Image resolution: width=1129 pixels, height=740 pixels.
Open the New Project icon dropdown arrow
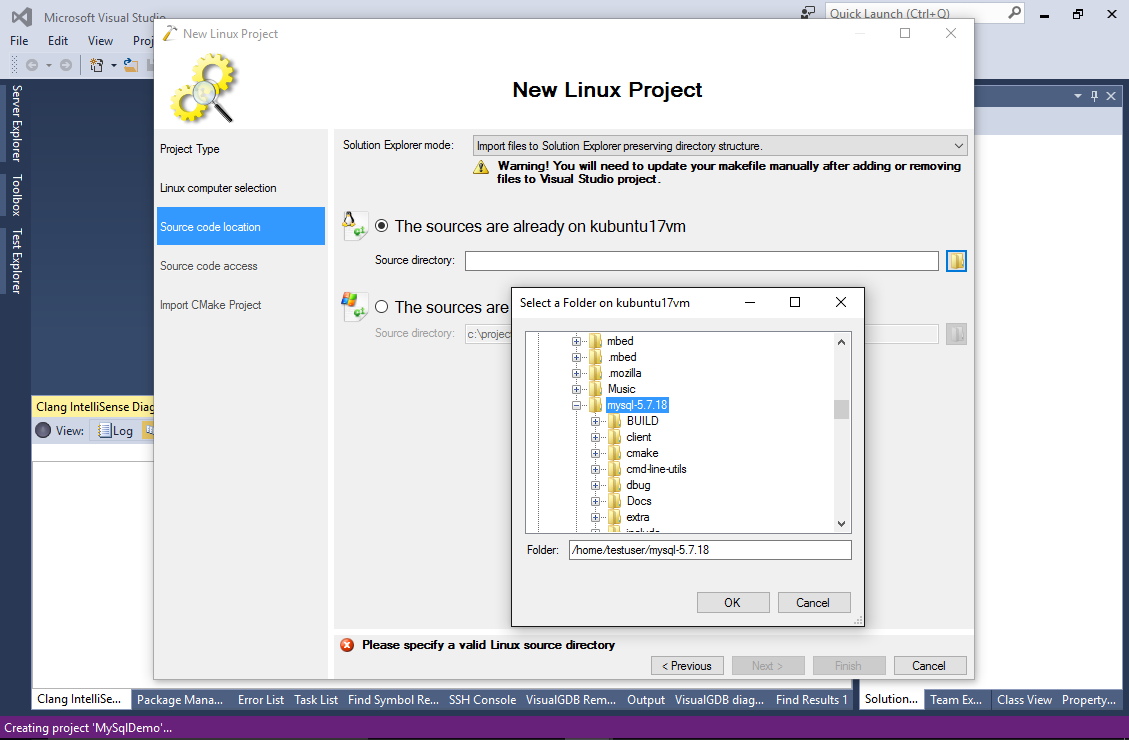click(x=113, y=66)
